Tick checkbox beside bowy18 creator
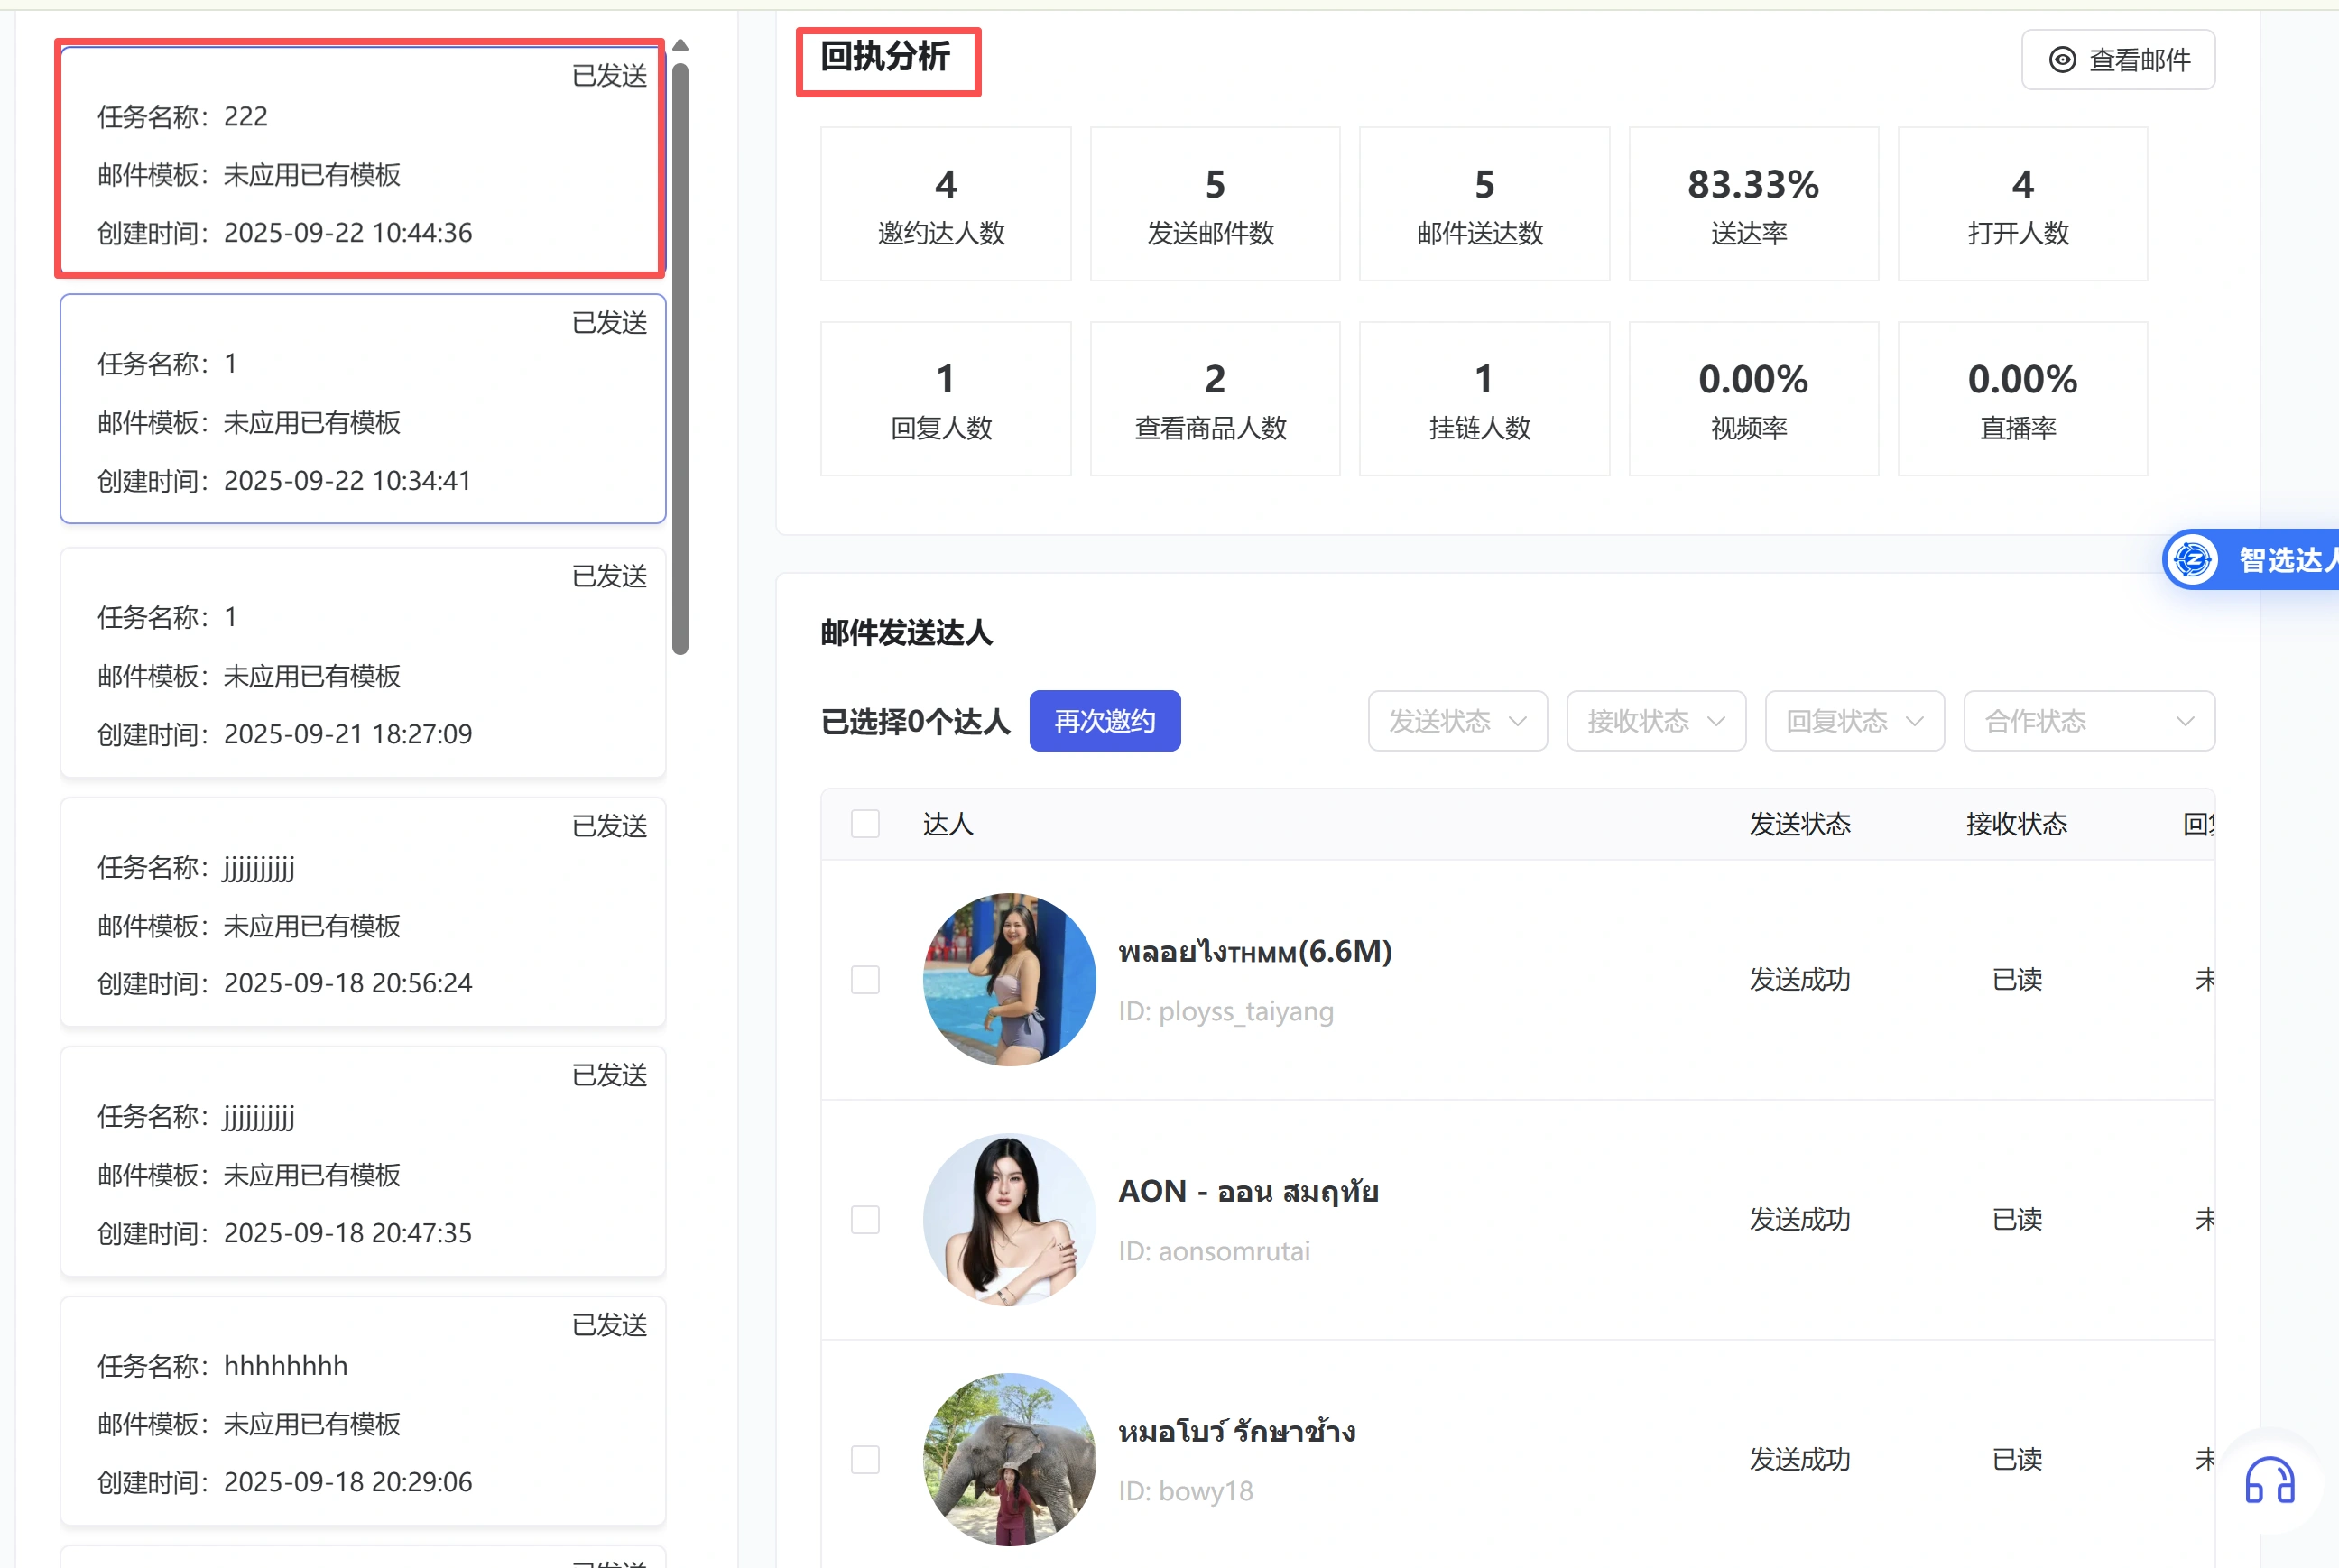 pos(865,1459)
